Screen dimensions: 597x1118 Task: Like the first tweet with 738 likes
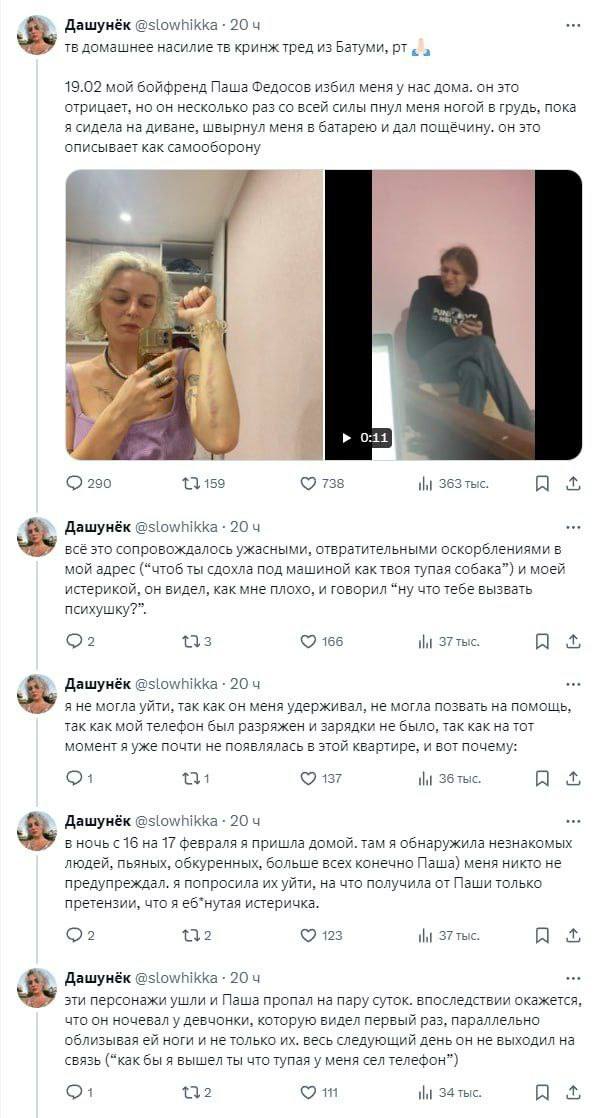point(322,483)
